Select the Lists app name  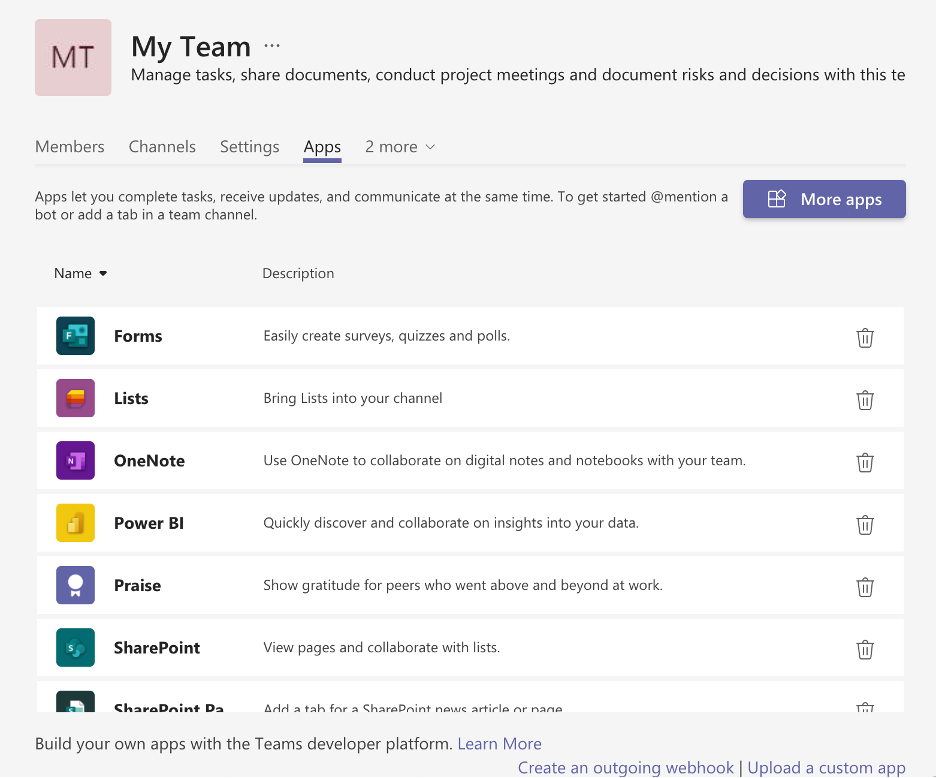pos(131,398)
